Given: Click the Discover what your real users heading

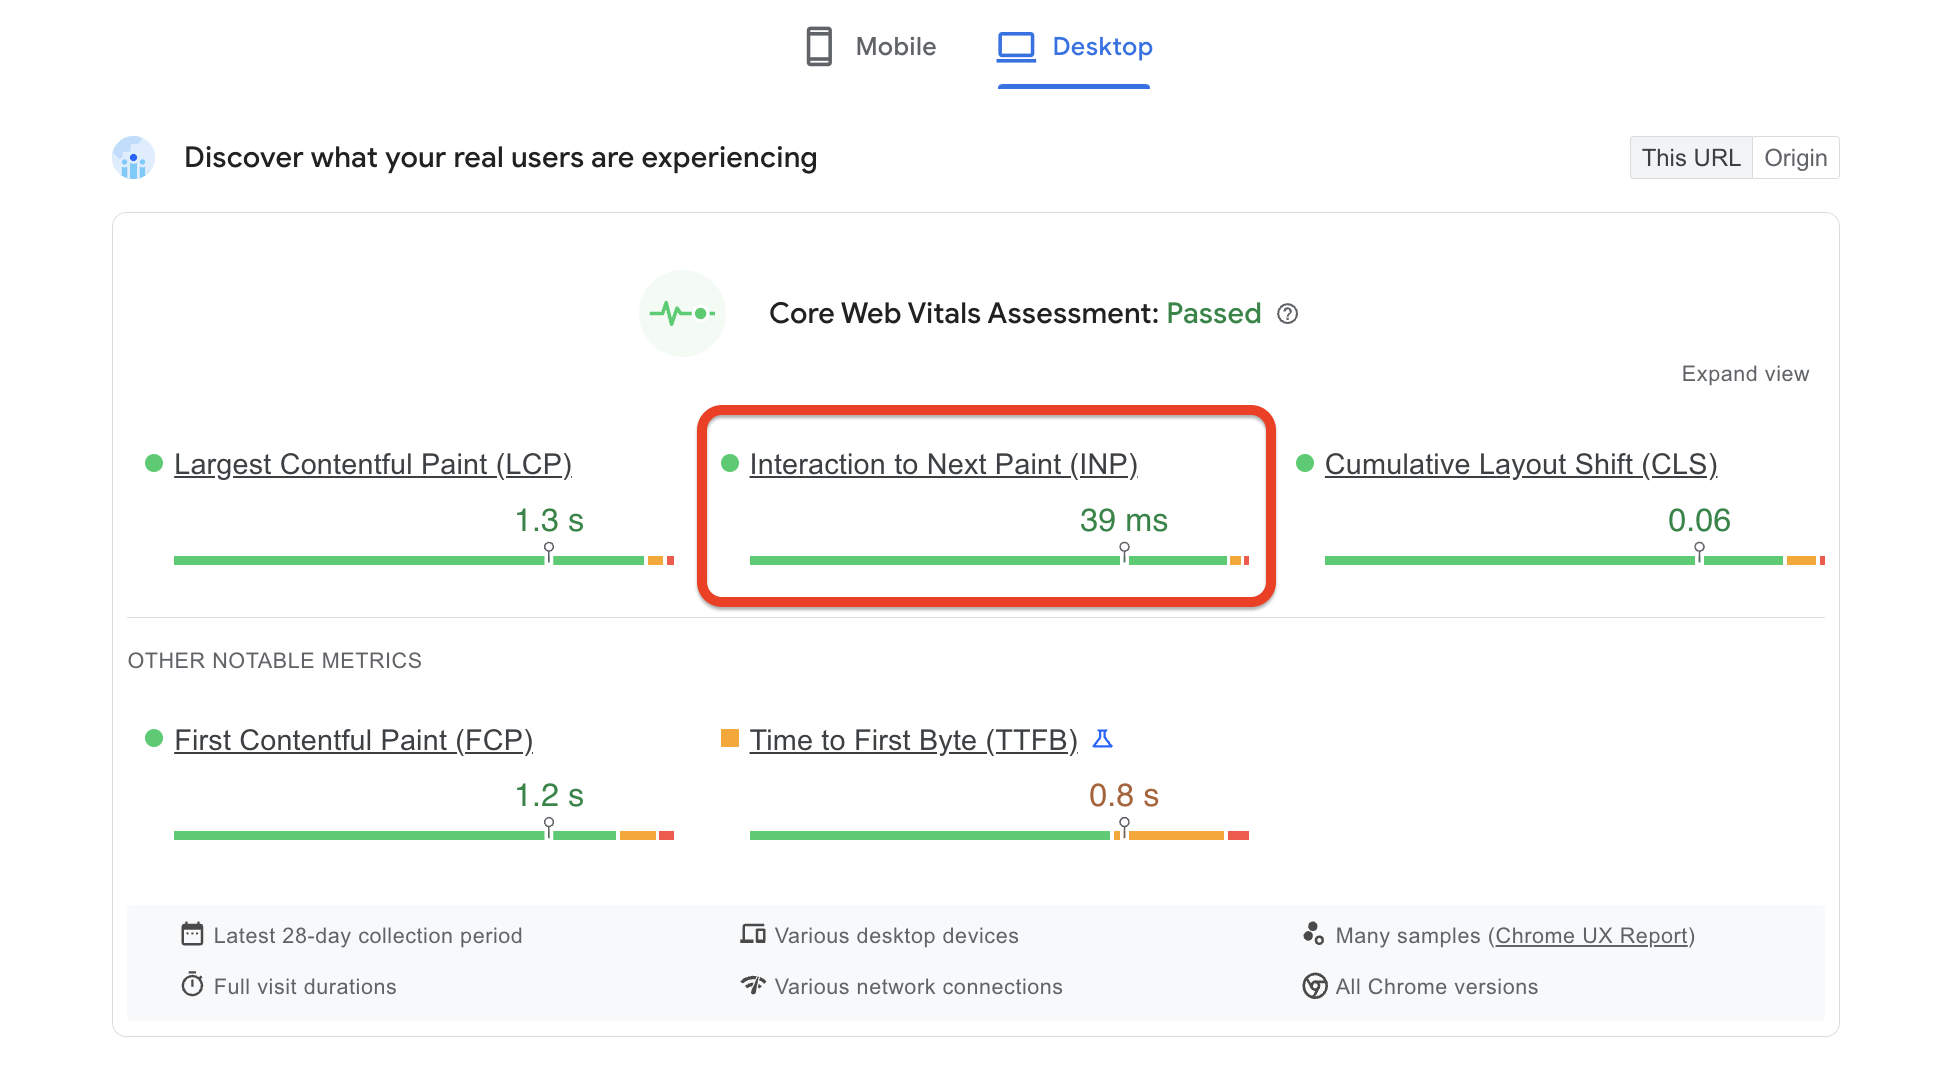Looking at the screenshot, I should [x=501, y=158].
